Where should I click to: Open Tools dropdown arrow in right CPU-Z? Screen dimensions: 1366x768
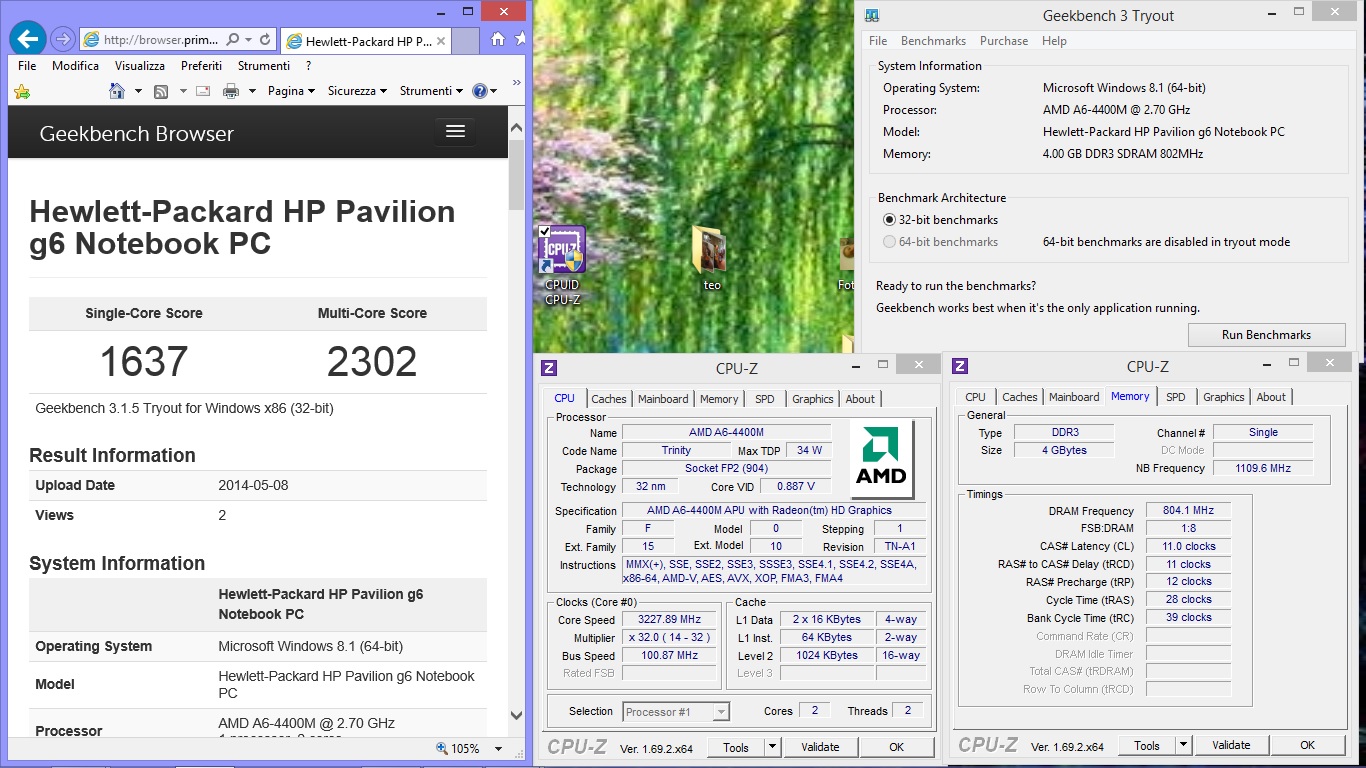[x=1183, y=745]
